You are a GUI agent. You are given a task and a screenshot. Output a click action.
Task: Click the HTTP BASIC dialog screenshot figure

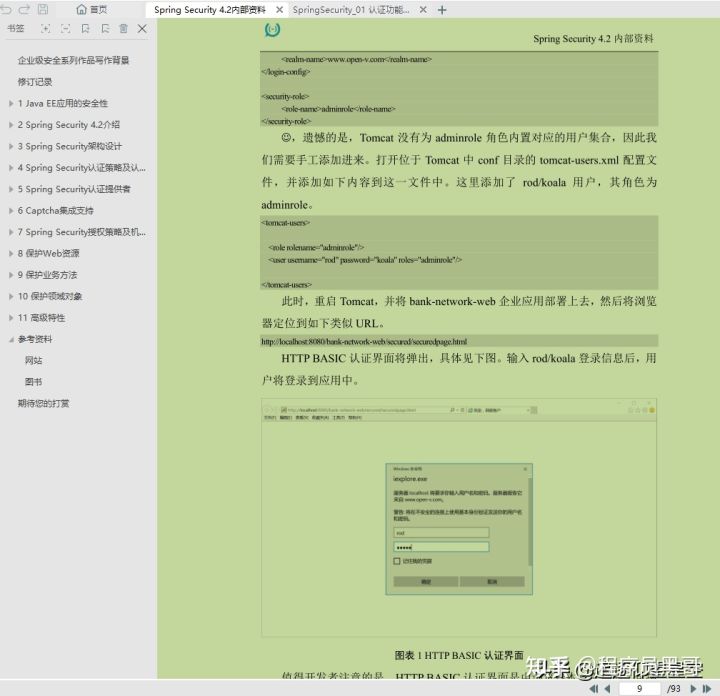(x=459, y=517)
